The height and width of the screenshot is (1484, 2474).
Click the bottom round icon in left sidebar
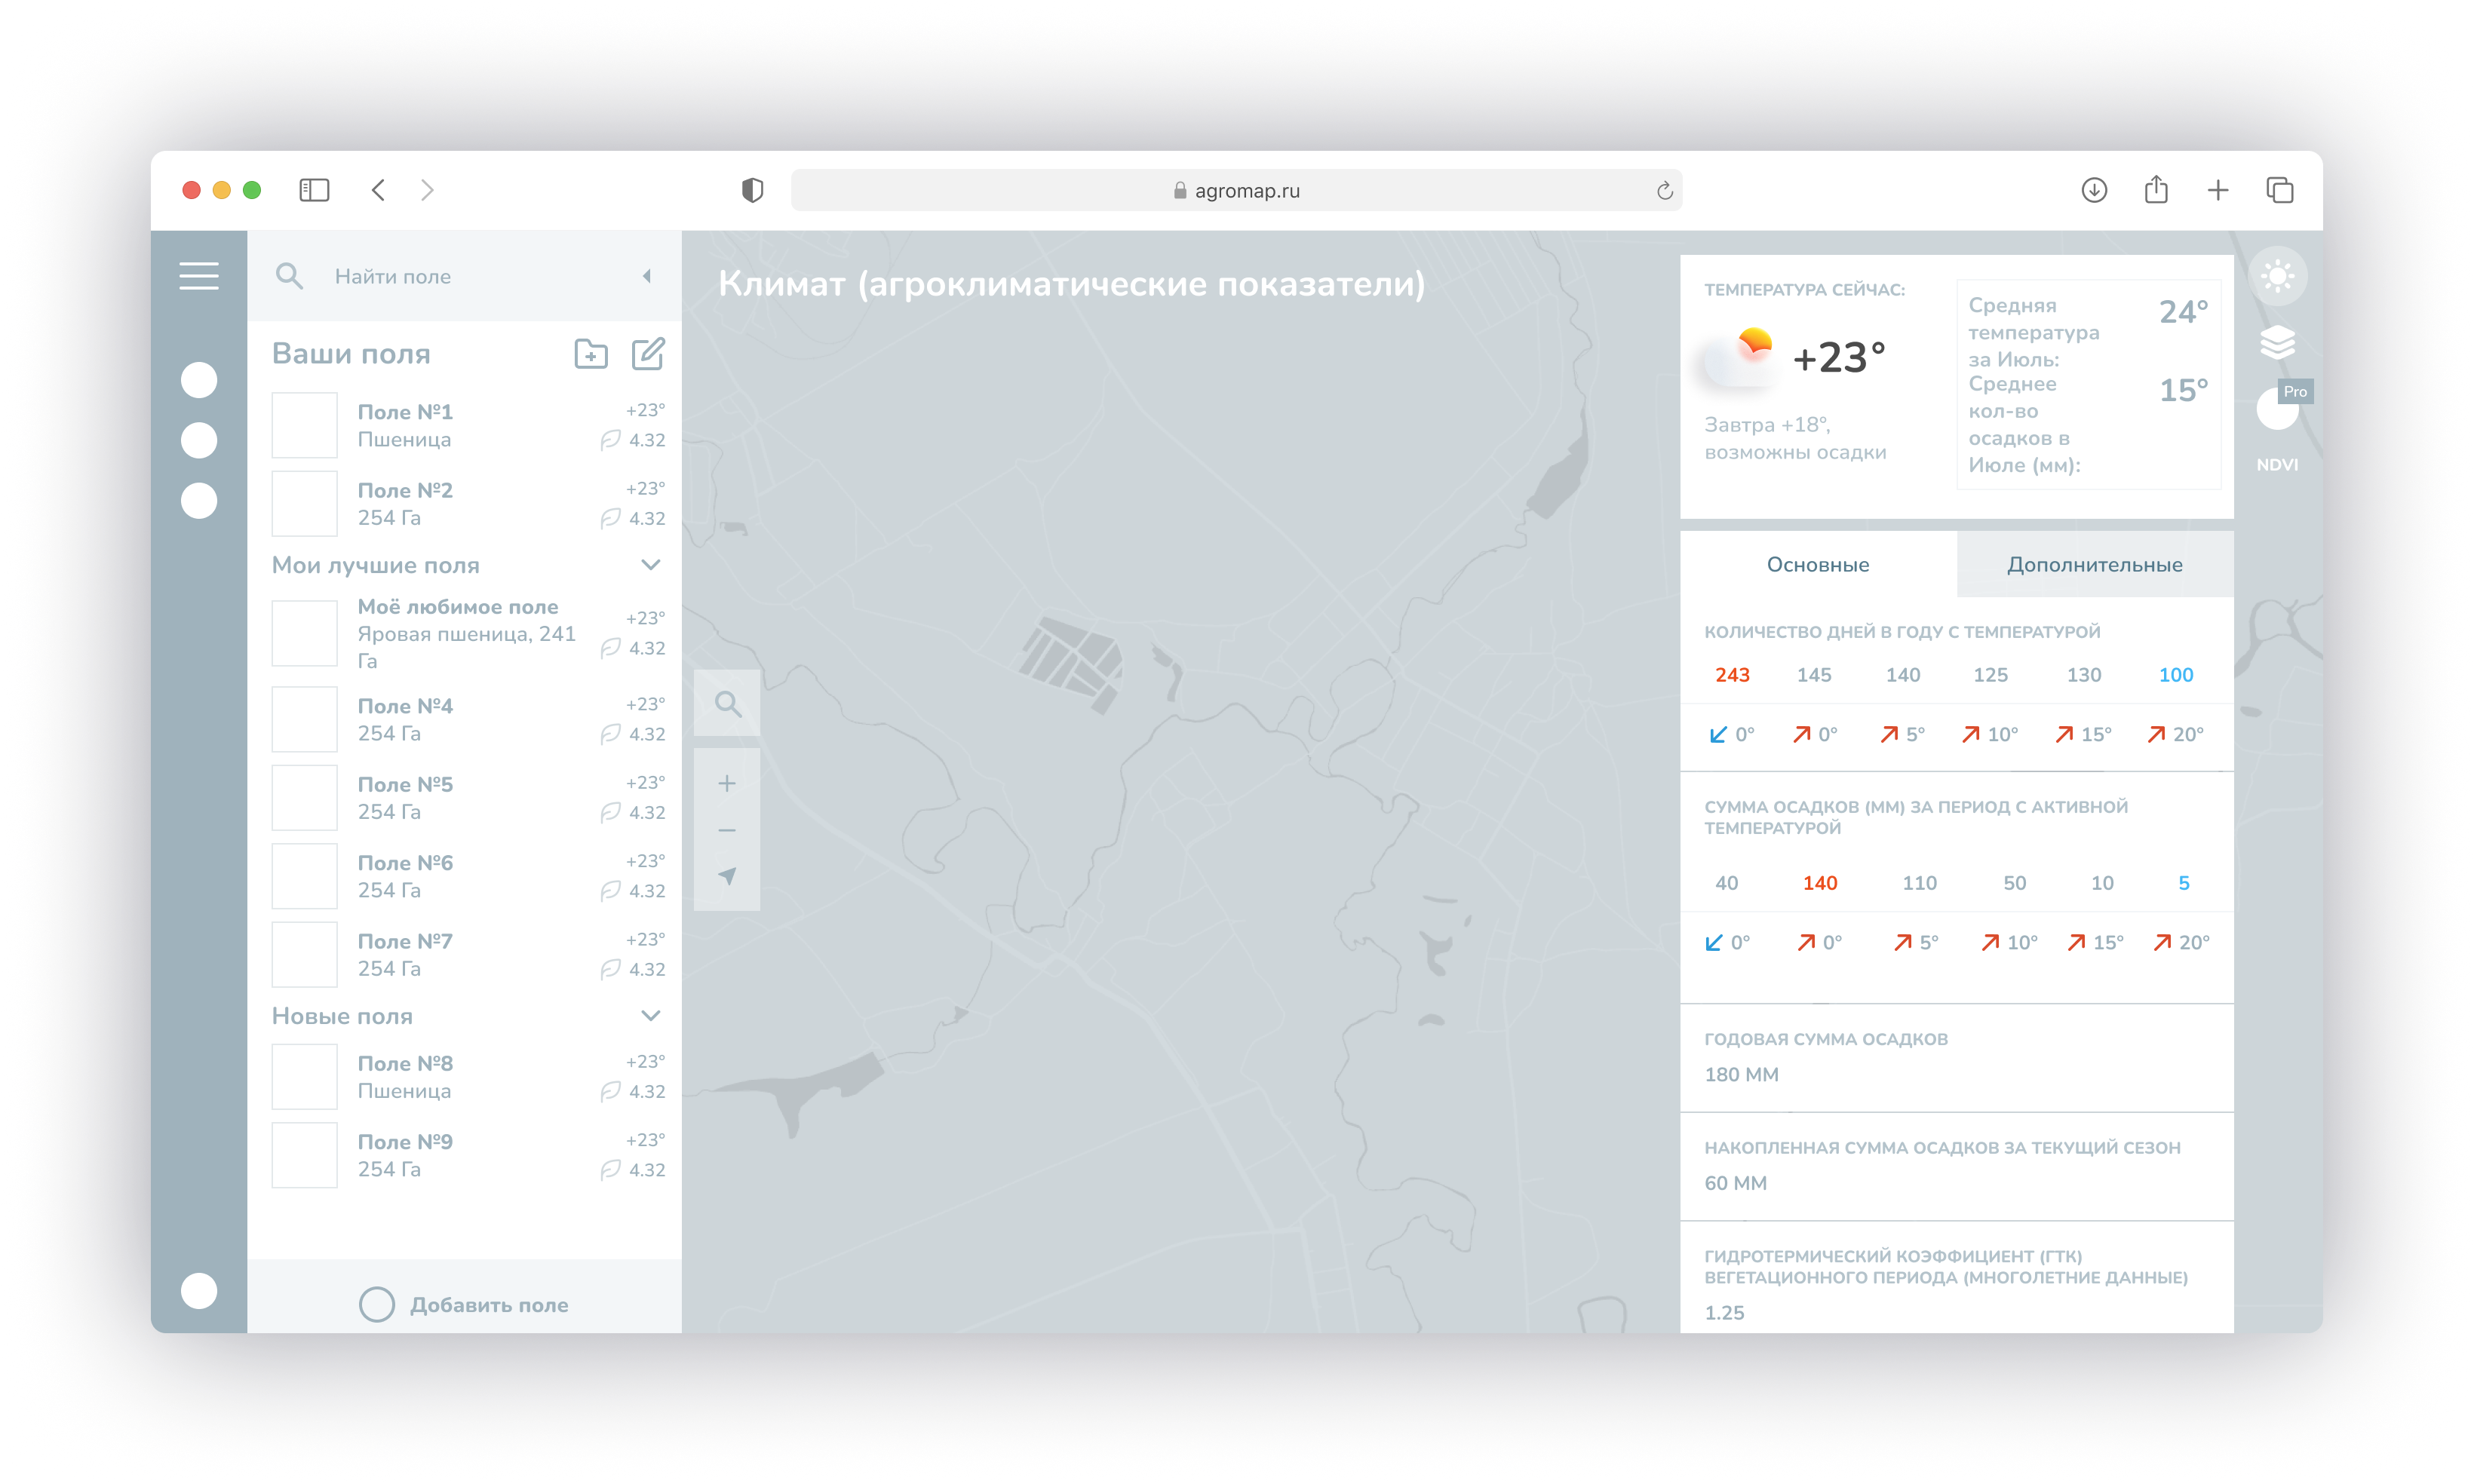[x=199, y=1291]
